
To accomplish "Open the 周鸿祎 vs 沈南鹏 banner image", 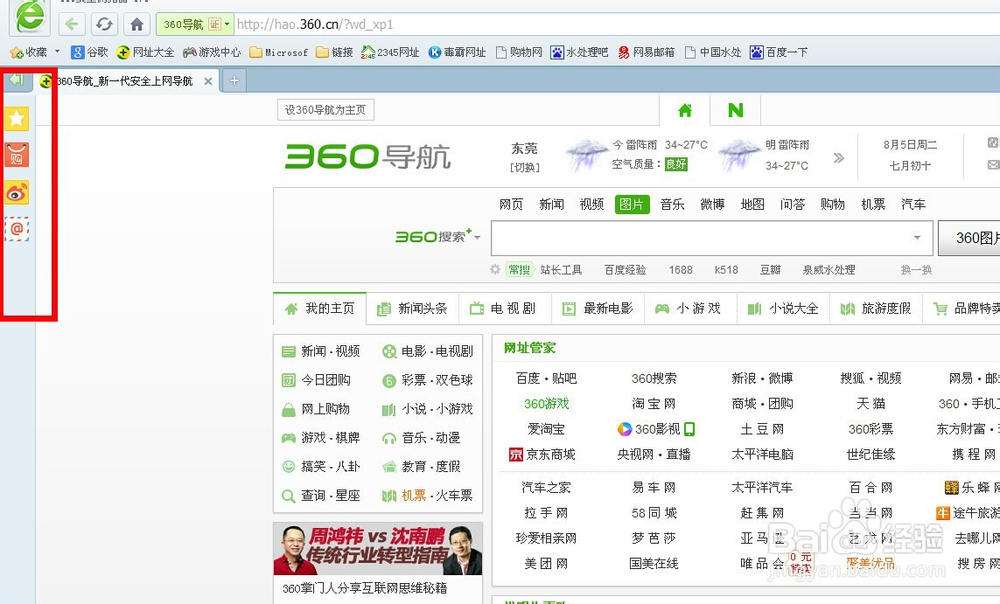I will pos(378,549).
